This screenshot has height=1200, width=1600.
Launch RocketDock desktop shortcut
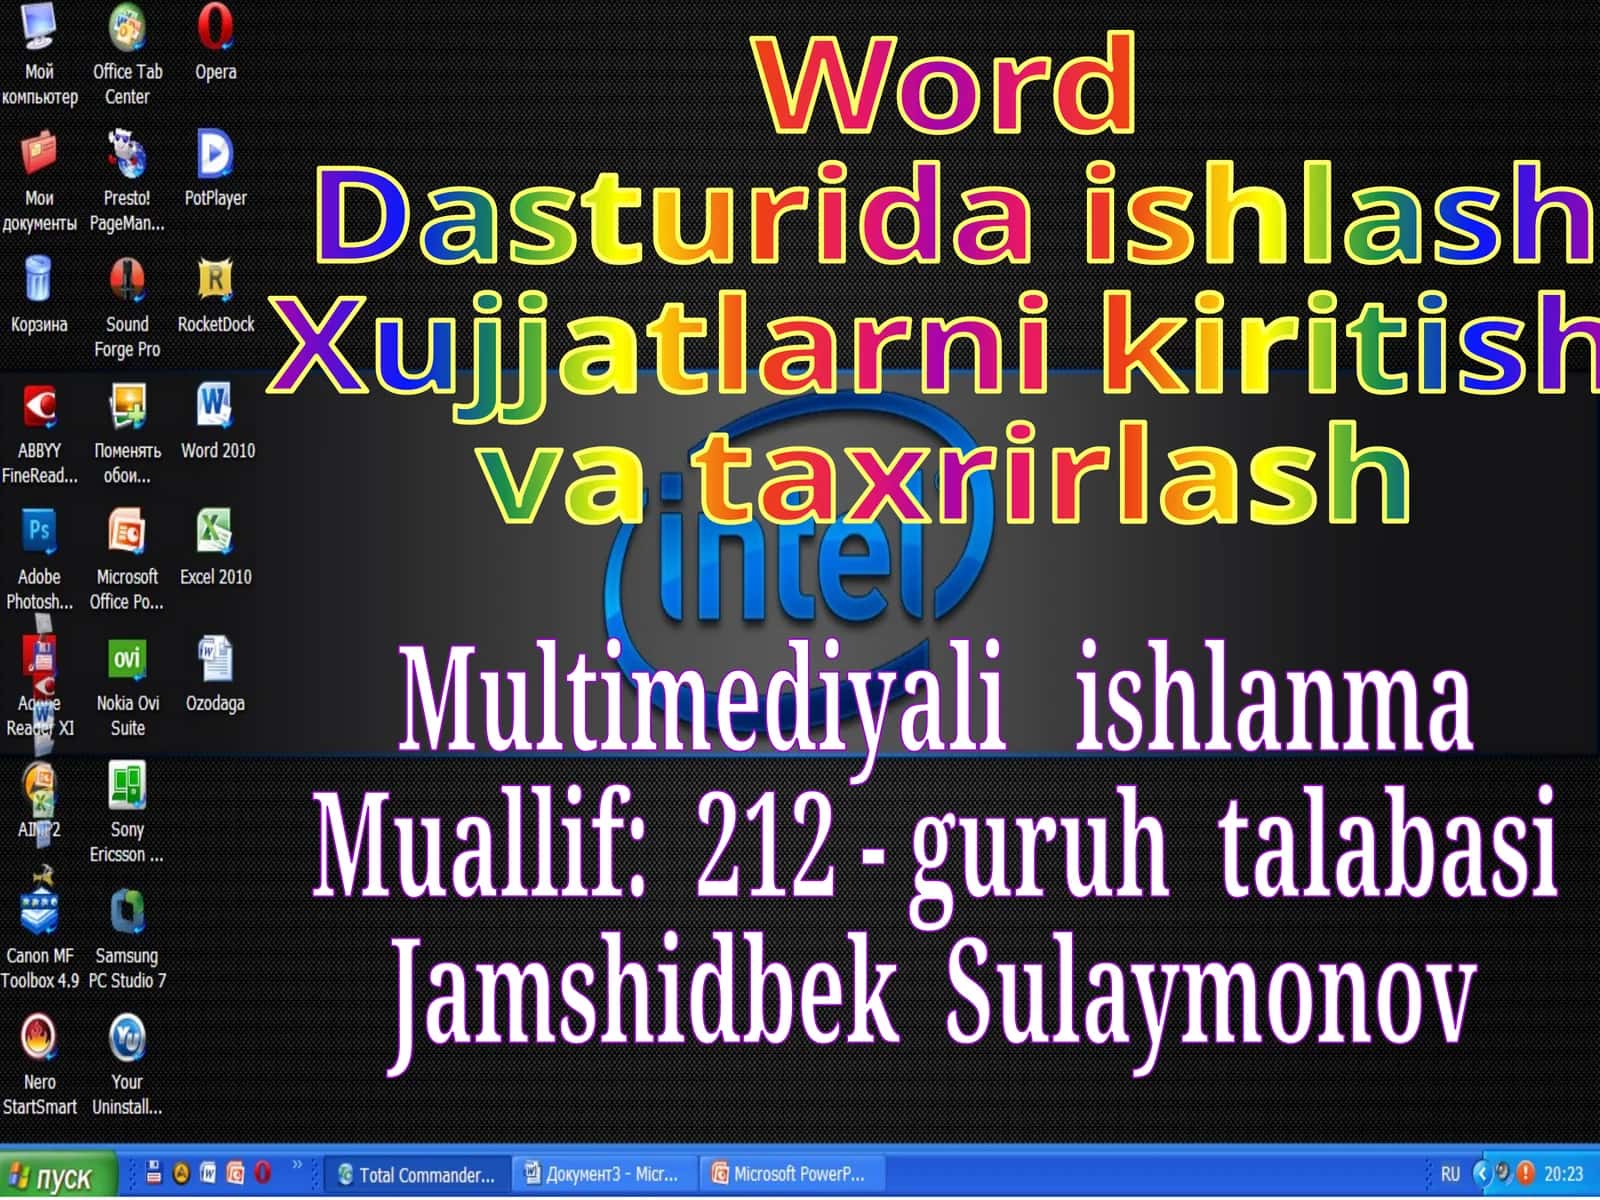[x=215, y=294]
